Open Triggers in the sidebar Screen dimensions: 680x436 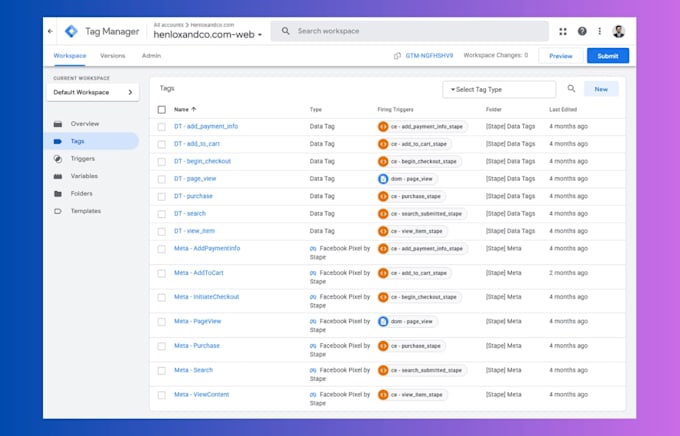83,158
